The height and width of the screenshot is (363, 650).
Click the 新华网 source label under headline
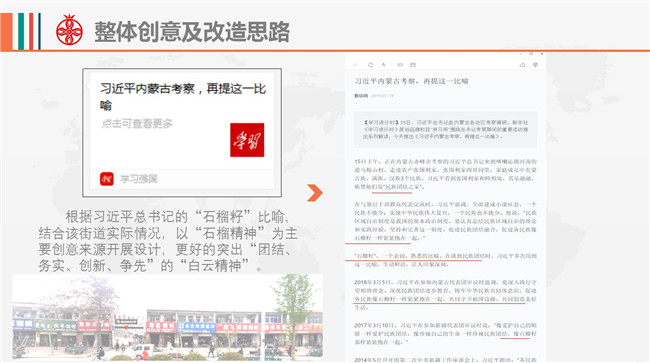361,96
